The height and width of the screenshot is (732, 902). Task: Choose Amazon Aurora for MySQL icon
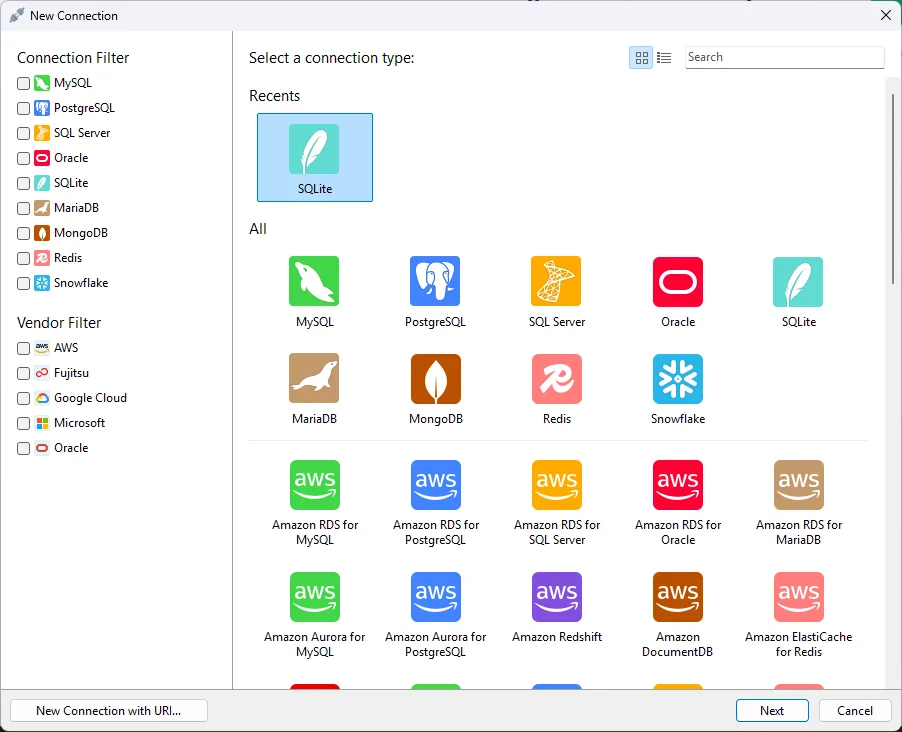(x=315, y=597)
